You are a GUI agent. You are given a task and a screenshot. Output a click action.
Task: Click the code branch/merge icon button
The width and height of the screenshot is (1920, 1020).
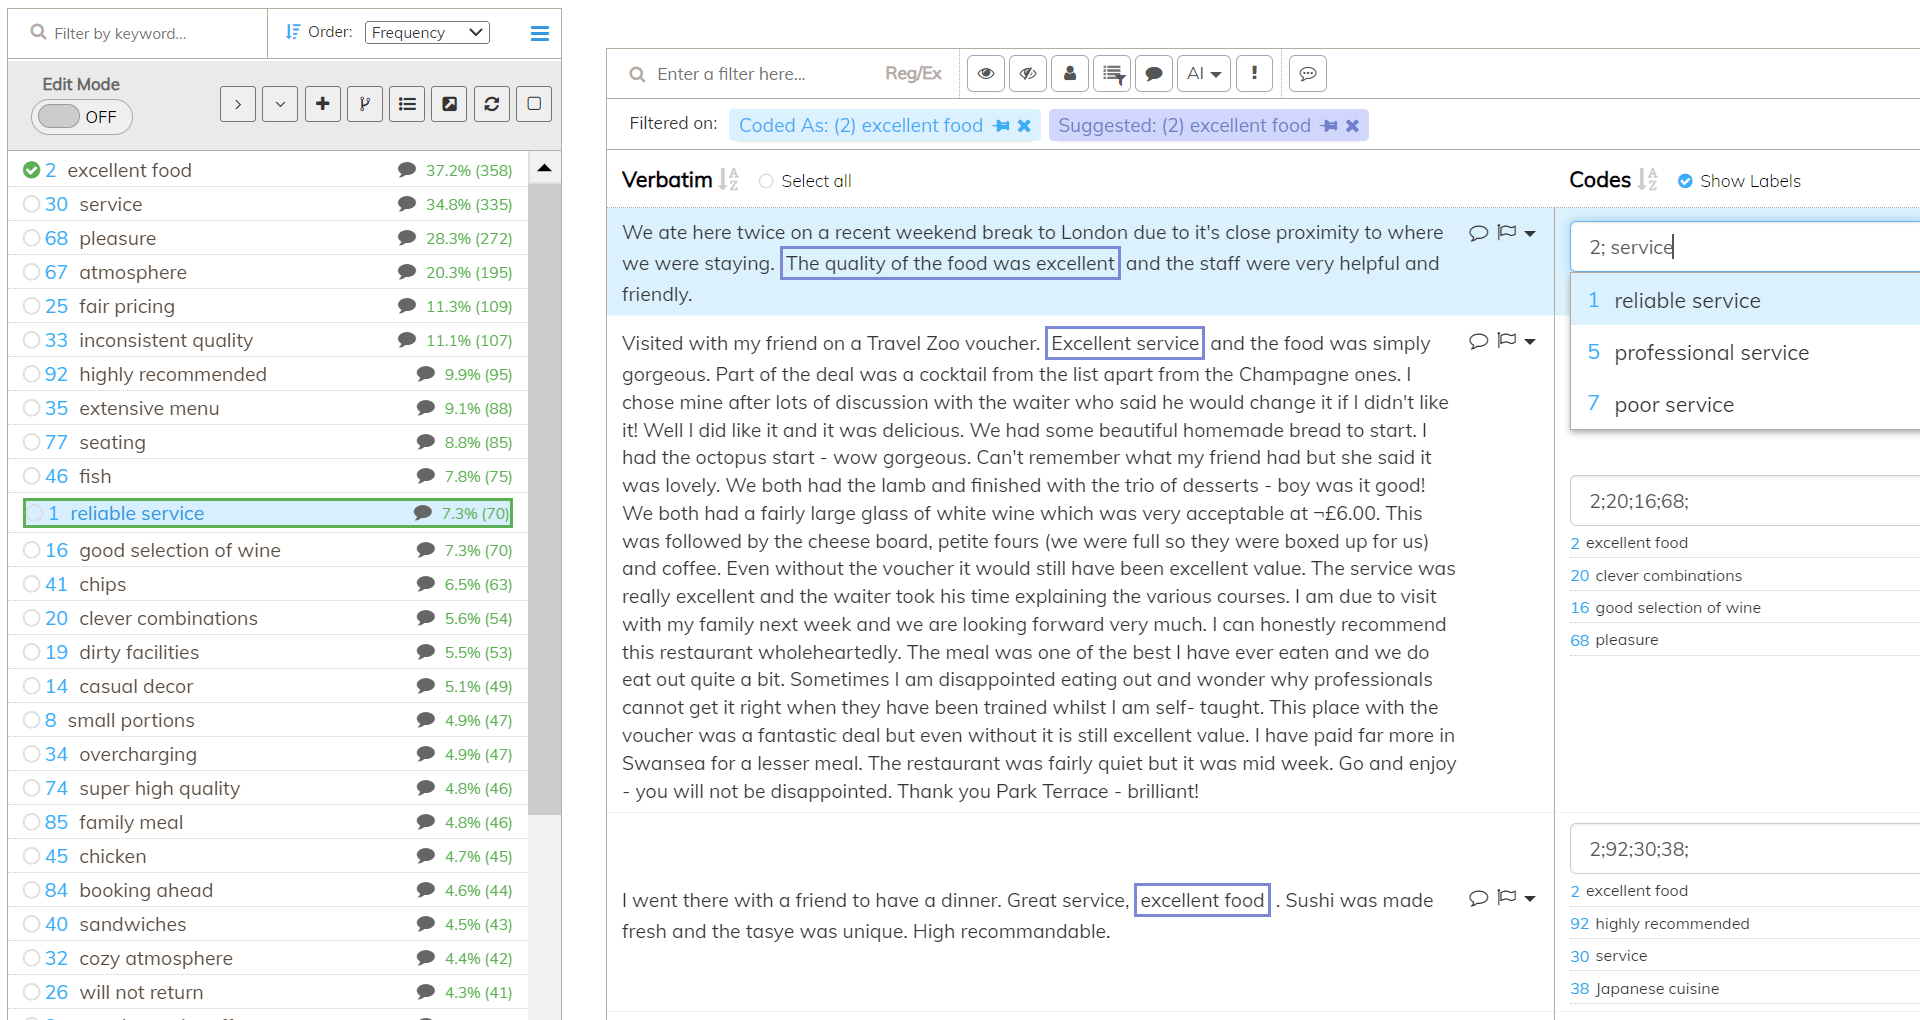365,104
